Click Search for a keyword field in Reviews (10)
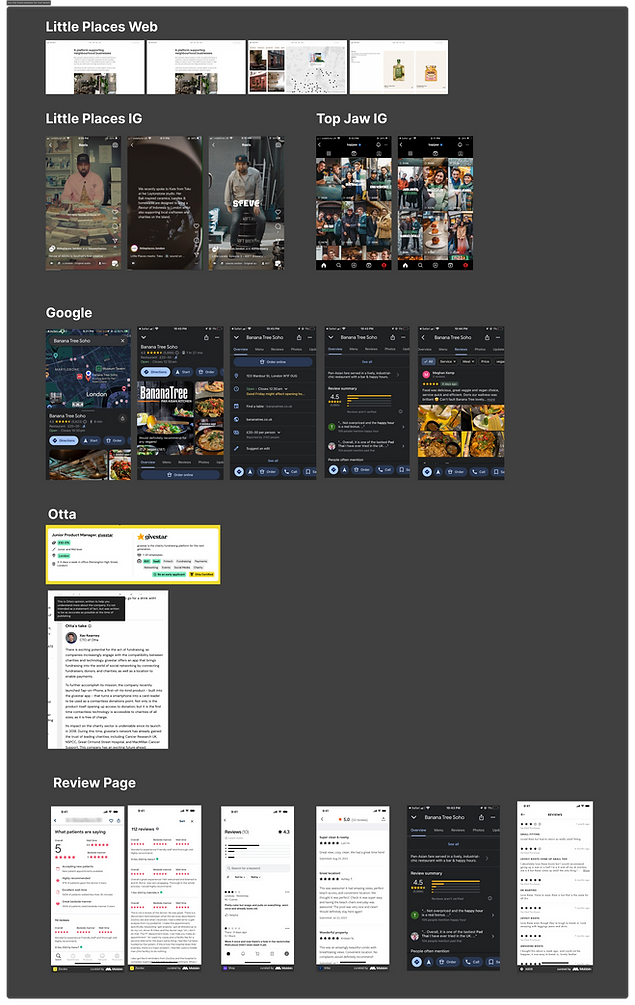Screen dimensions: 635x1005 coord(258,868)
